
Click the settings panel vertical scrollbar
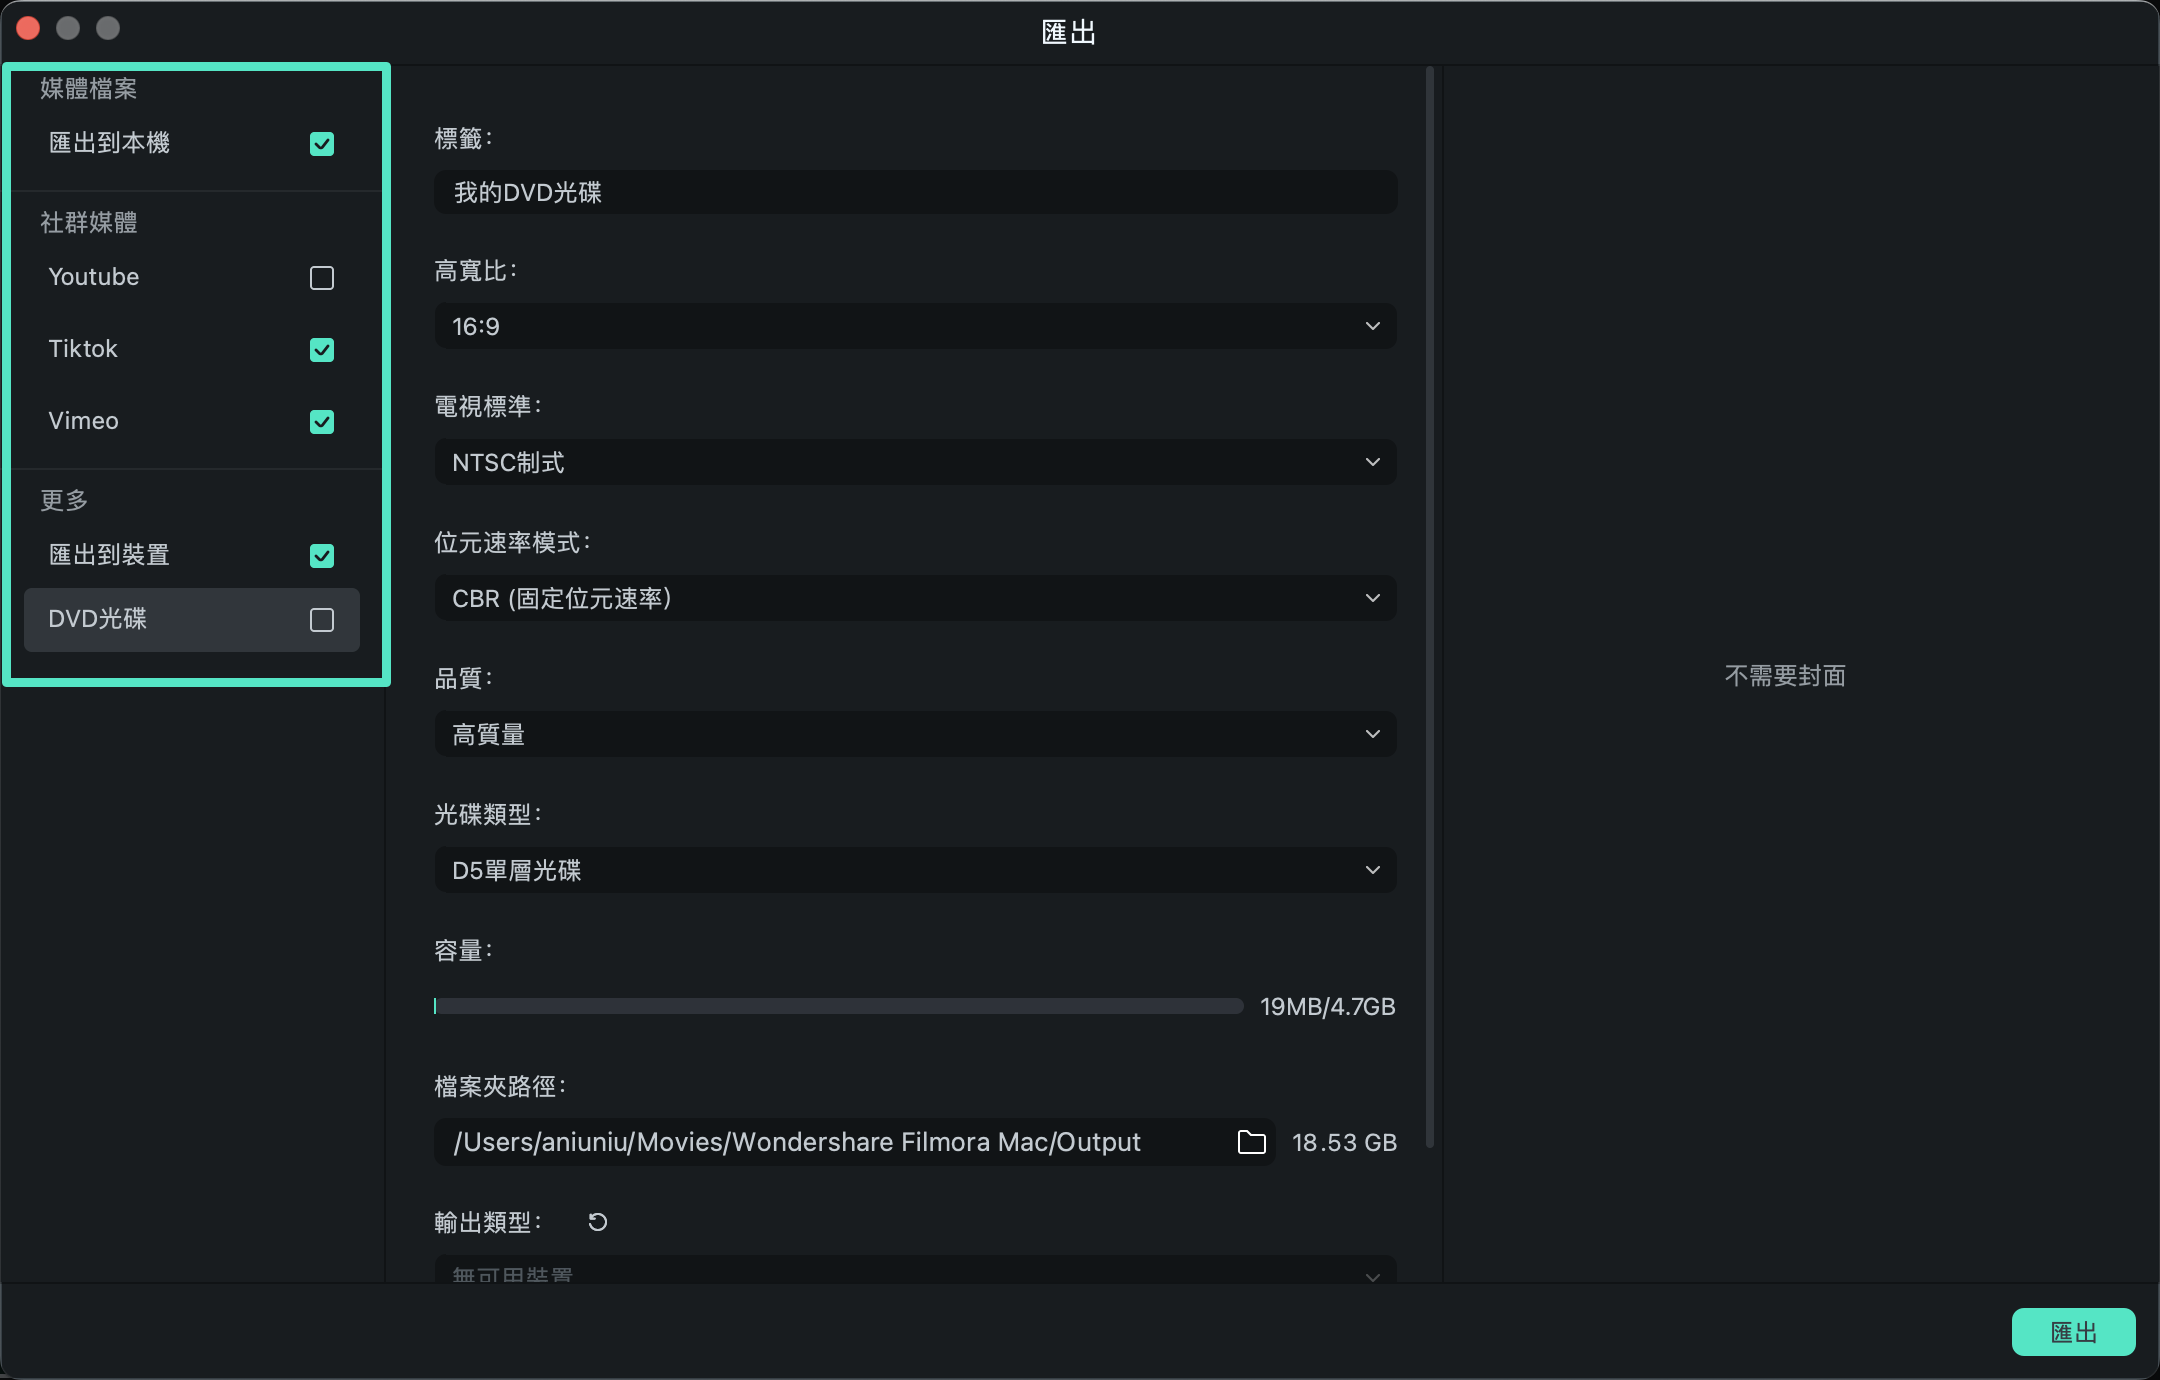(x=1430, y=608)
